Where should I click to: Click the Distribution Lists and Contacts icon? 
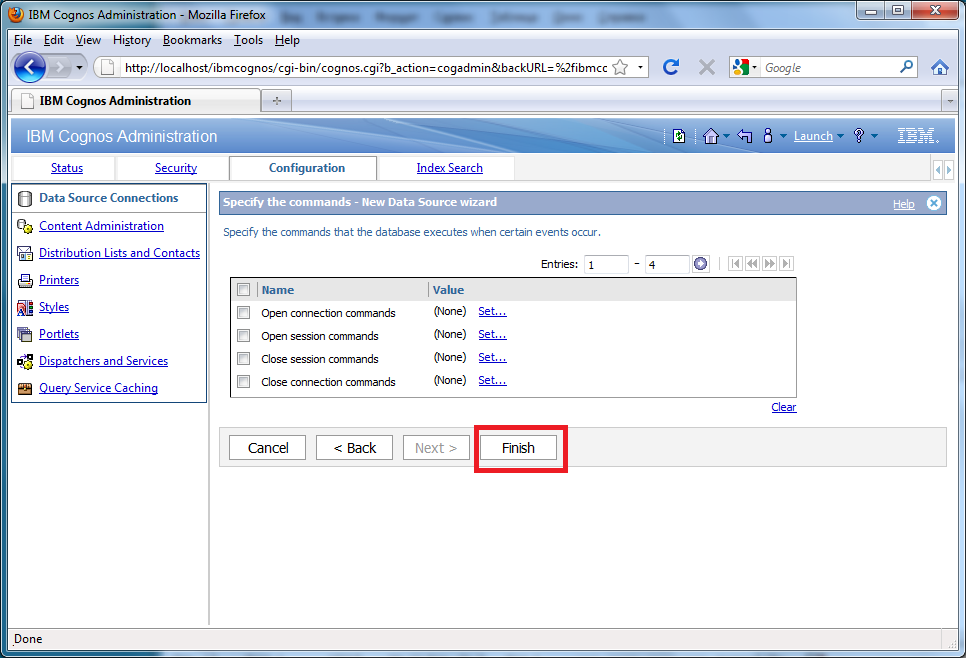pyautogui.click(x=25, y=253)
